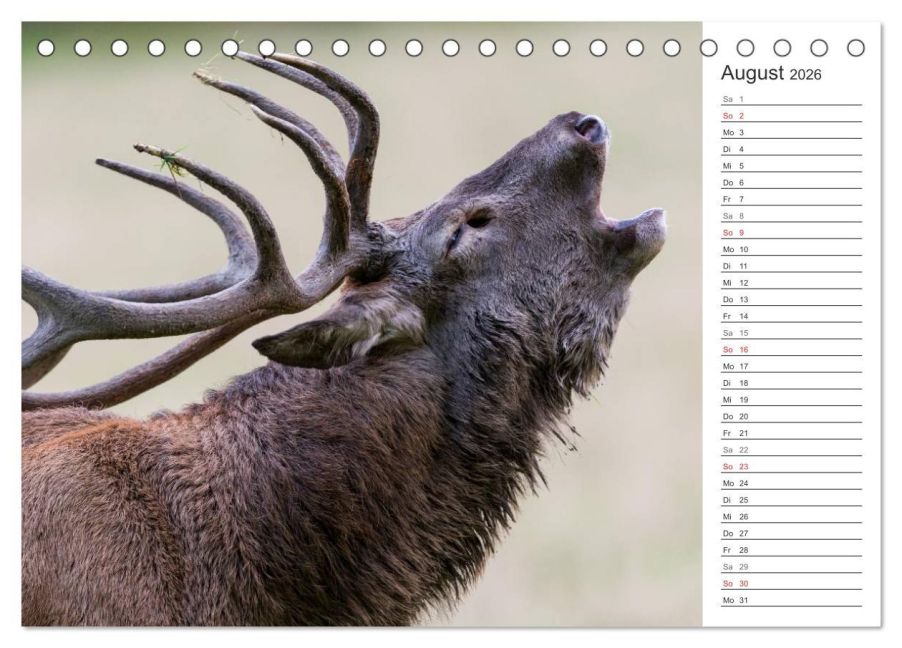Choose the Mi 19 date row
This screenshot has width=902, height=648.
tap(790, 400)
